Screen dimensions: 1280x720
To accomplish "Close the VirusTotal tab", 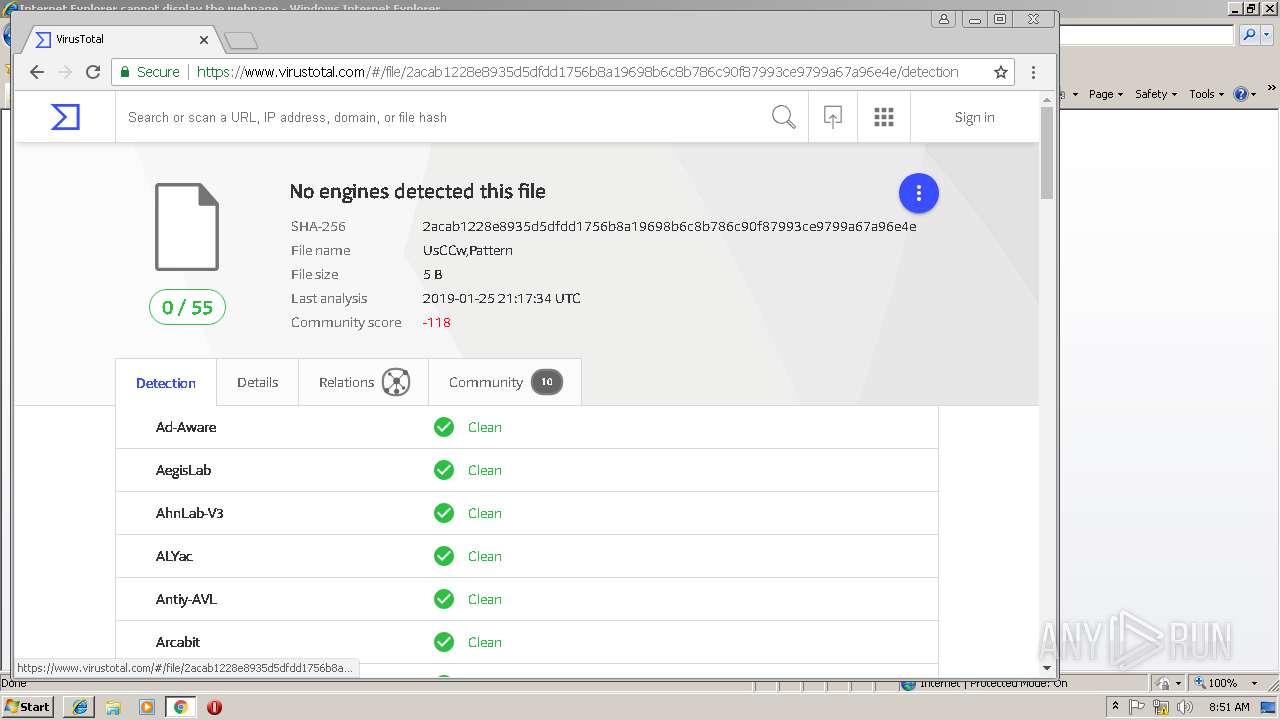I will coord(204,40).
